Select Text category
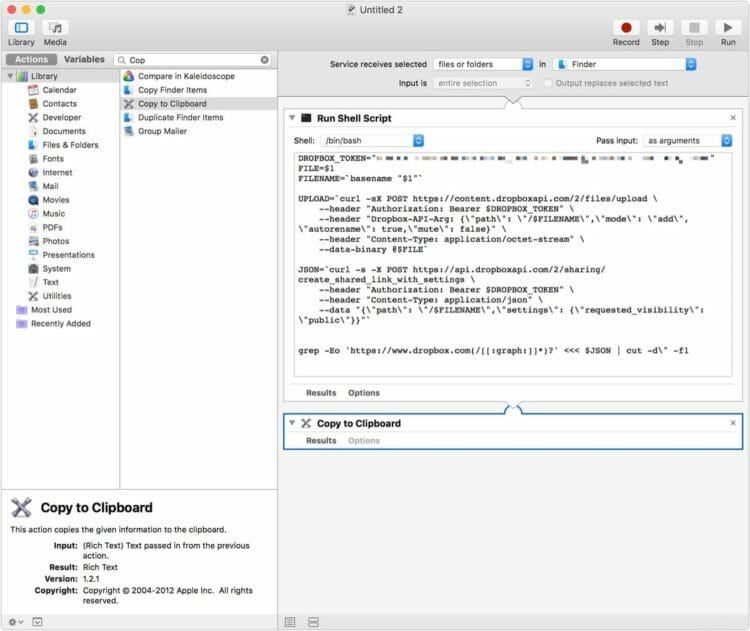The height and width of the screenshot is (631, 750). tap(50, 282)
